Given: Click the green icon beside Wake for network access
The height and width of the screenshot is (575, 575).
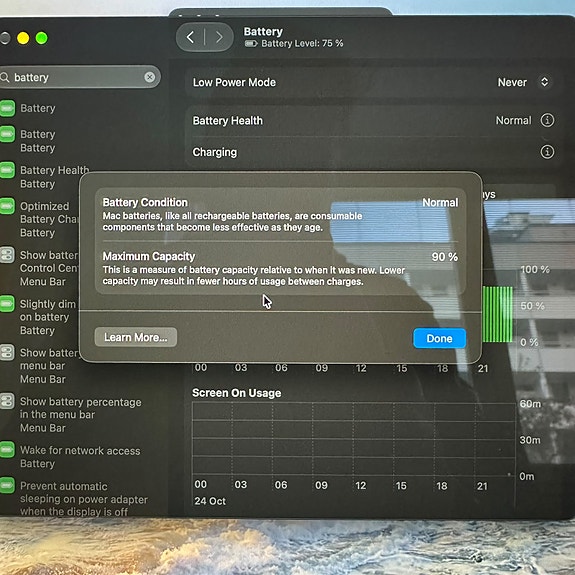Looking at the screenshot, I should coord(7,450).
